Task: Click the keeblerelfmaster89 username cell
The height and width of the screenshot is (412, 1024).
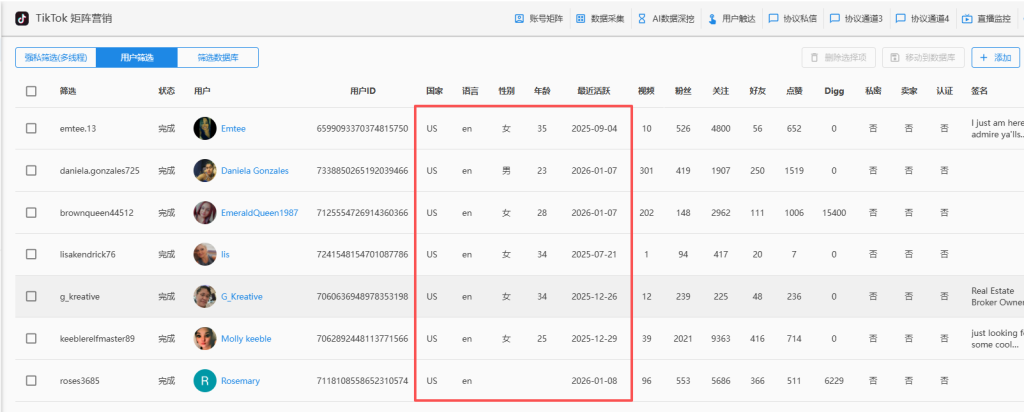Action: [97, 338]
